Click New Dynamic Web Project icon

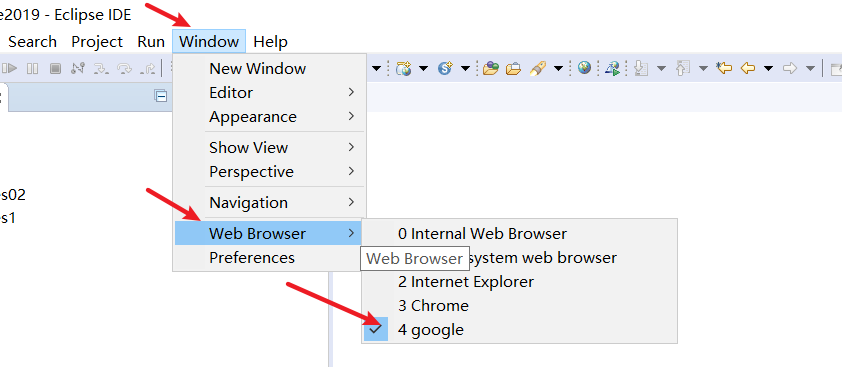tap(403, 68)
